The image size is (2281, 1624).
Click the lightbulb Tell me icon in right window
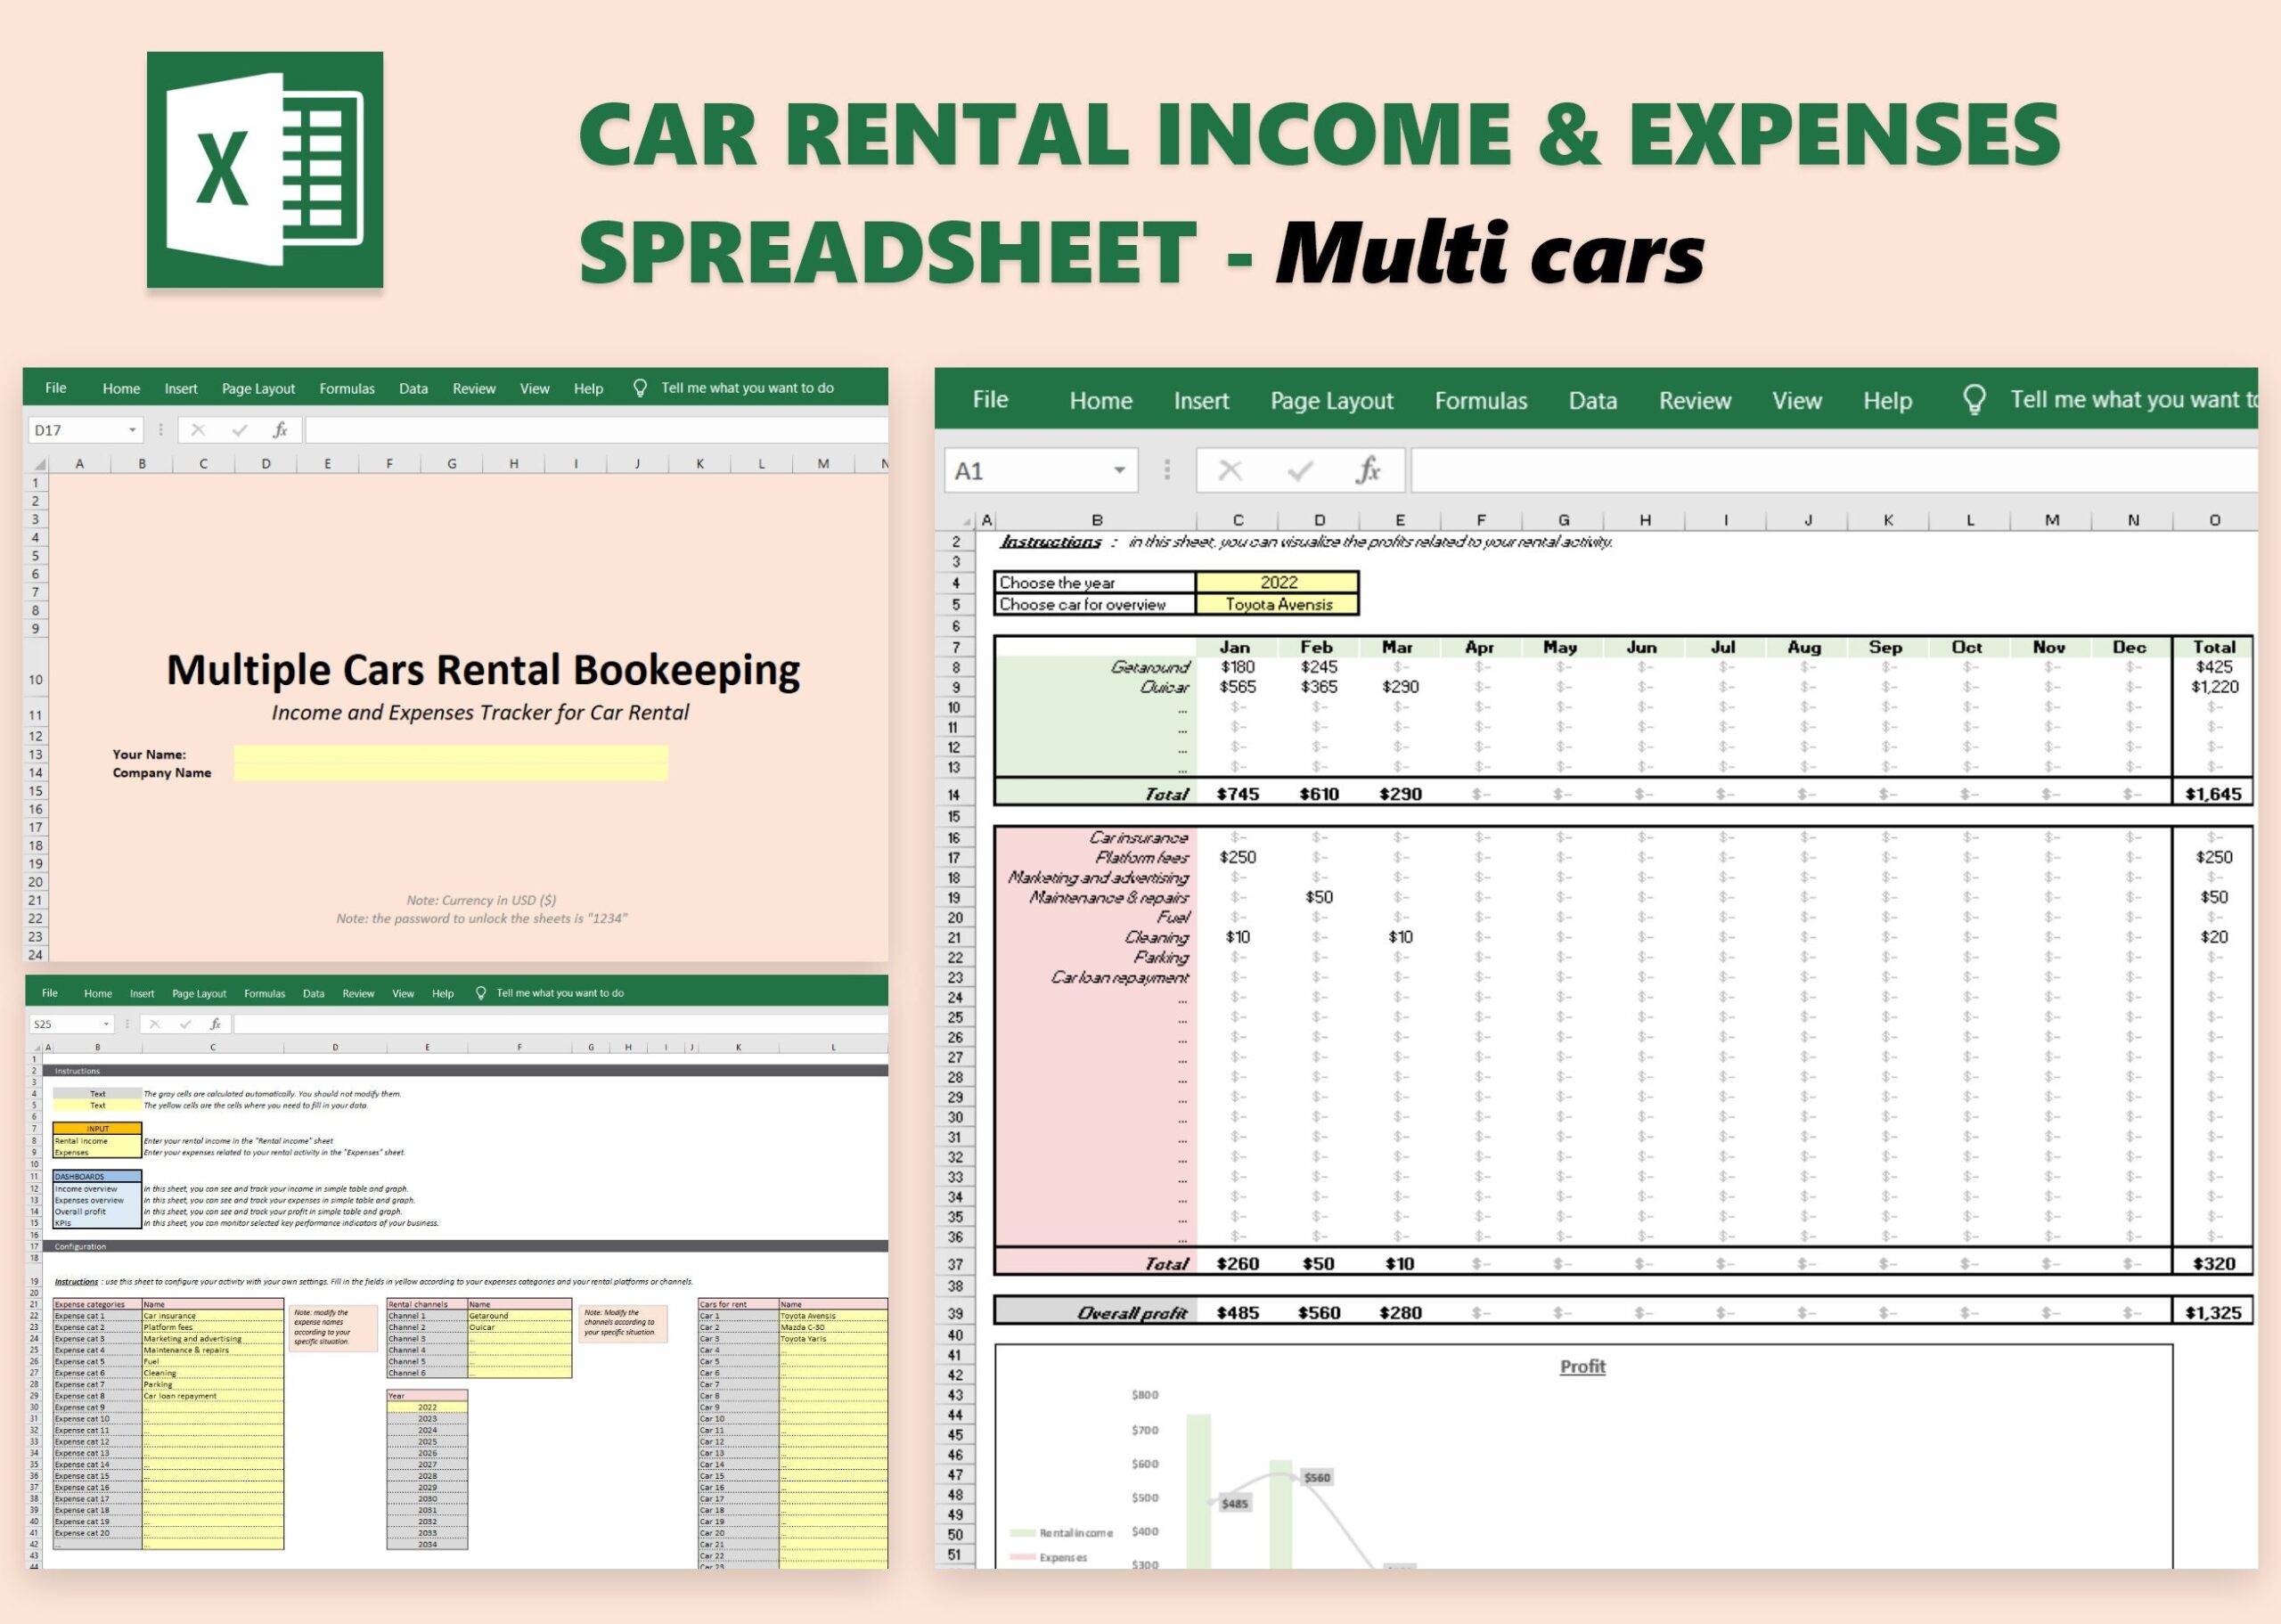1974,400
